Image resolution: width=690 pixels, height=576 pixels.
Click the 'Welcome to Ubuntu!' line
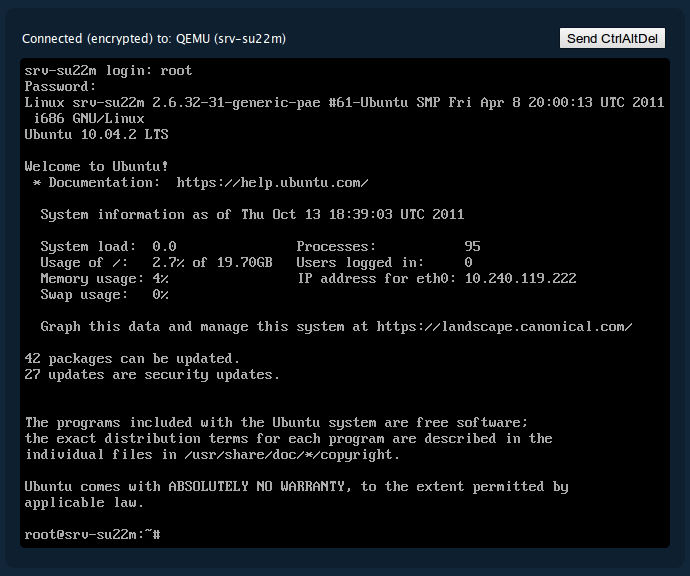(x=96, y=166)
